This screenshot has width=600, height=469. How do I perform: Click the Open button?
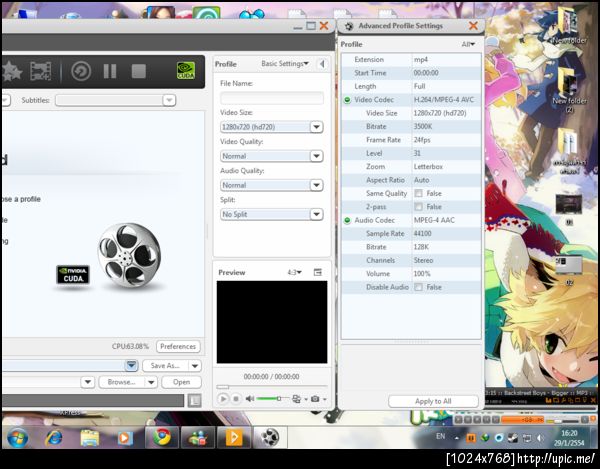(181, 382)
